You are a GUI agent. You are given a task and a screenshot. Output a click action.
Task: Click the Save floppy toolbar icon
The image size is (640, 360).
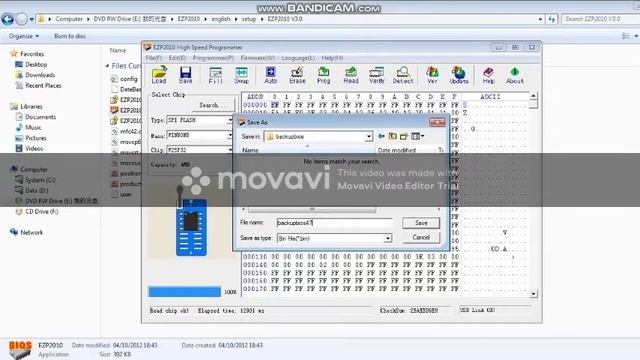[x=185, y=75]
